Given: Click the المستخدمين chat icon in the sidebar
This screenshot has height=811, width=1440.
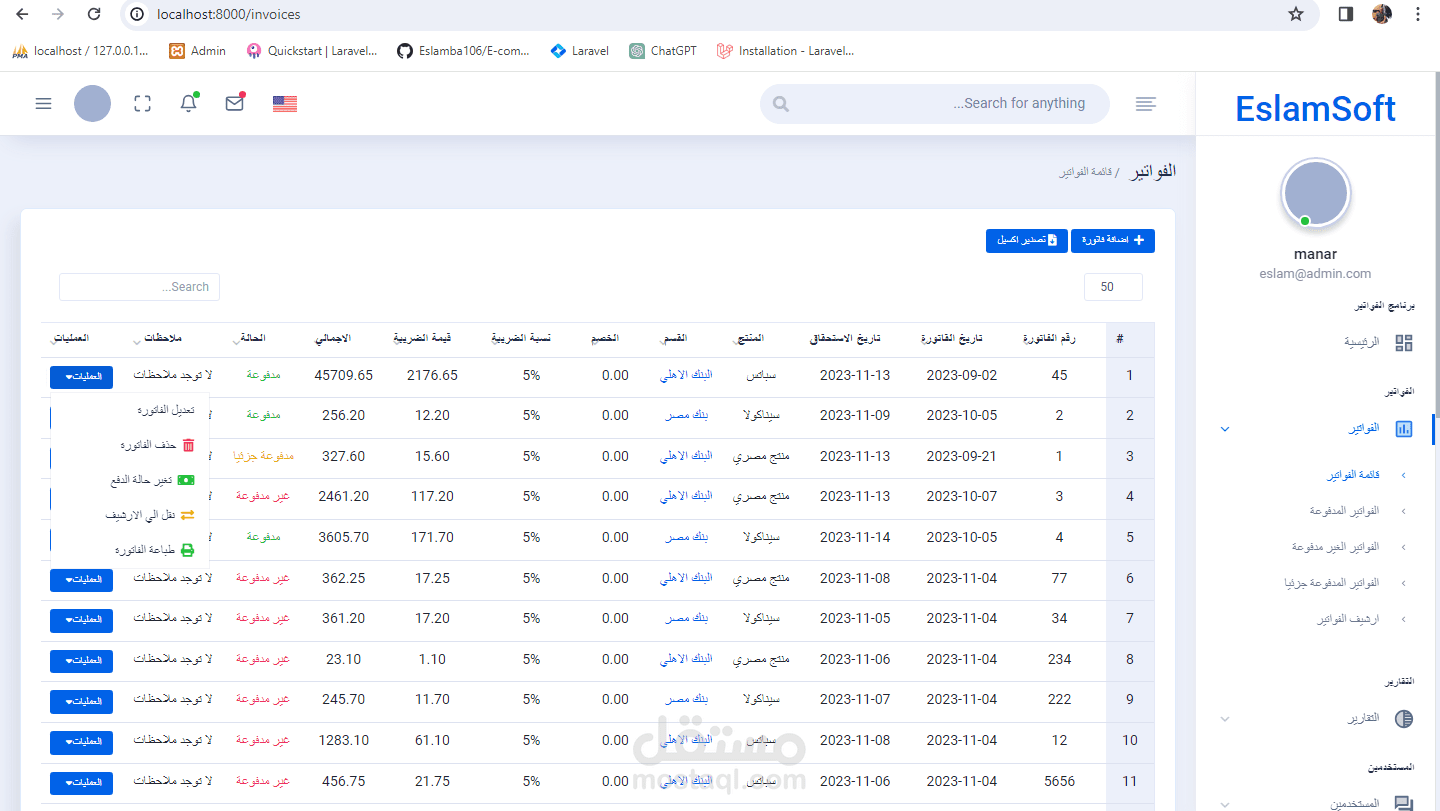Looking at the screenshot, I should (x=1404, y=803).
